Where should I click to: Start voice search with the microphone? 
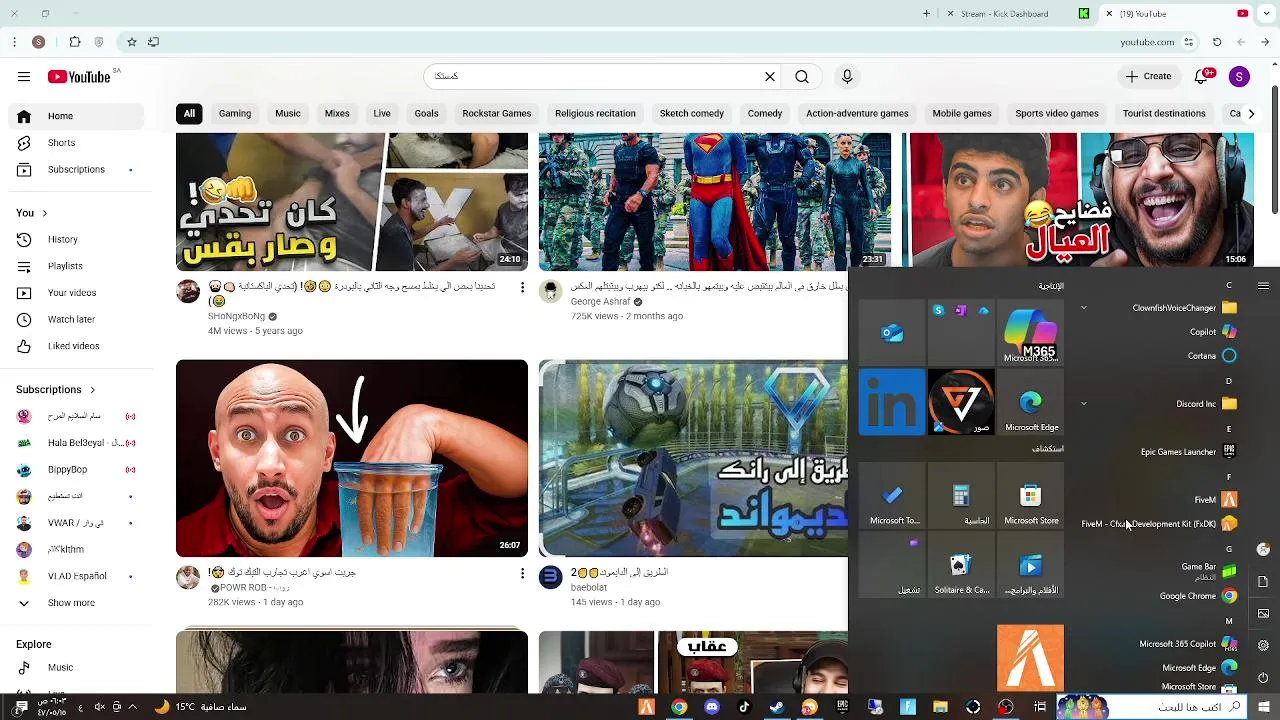pyautogui.click(x=847, y=77)
